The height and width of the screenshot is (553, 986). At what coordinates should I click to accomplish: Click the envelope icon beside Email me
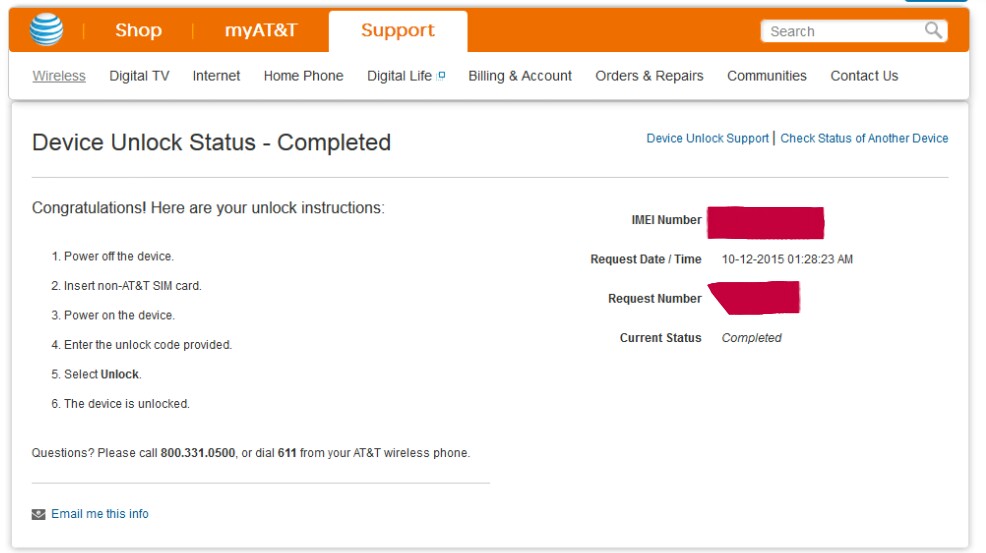point(39,514)
